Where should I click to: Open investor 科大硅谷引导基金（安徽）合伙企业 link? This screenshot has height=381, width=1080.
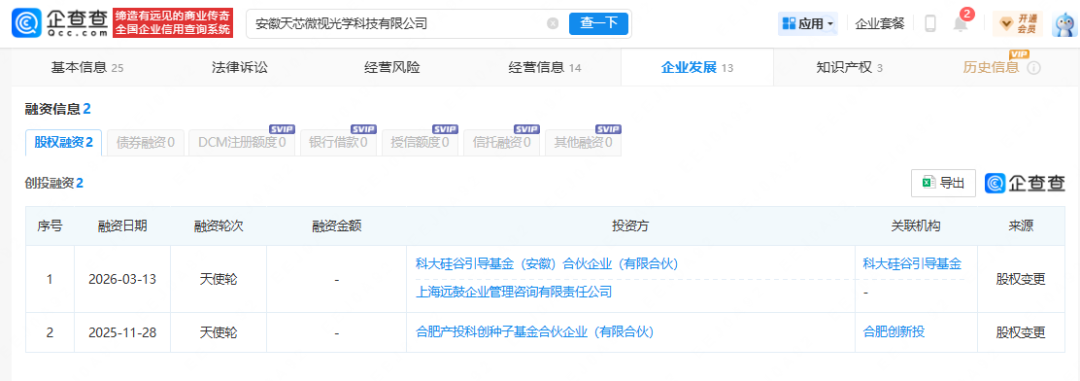coord(547,264)
